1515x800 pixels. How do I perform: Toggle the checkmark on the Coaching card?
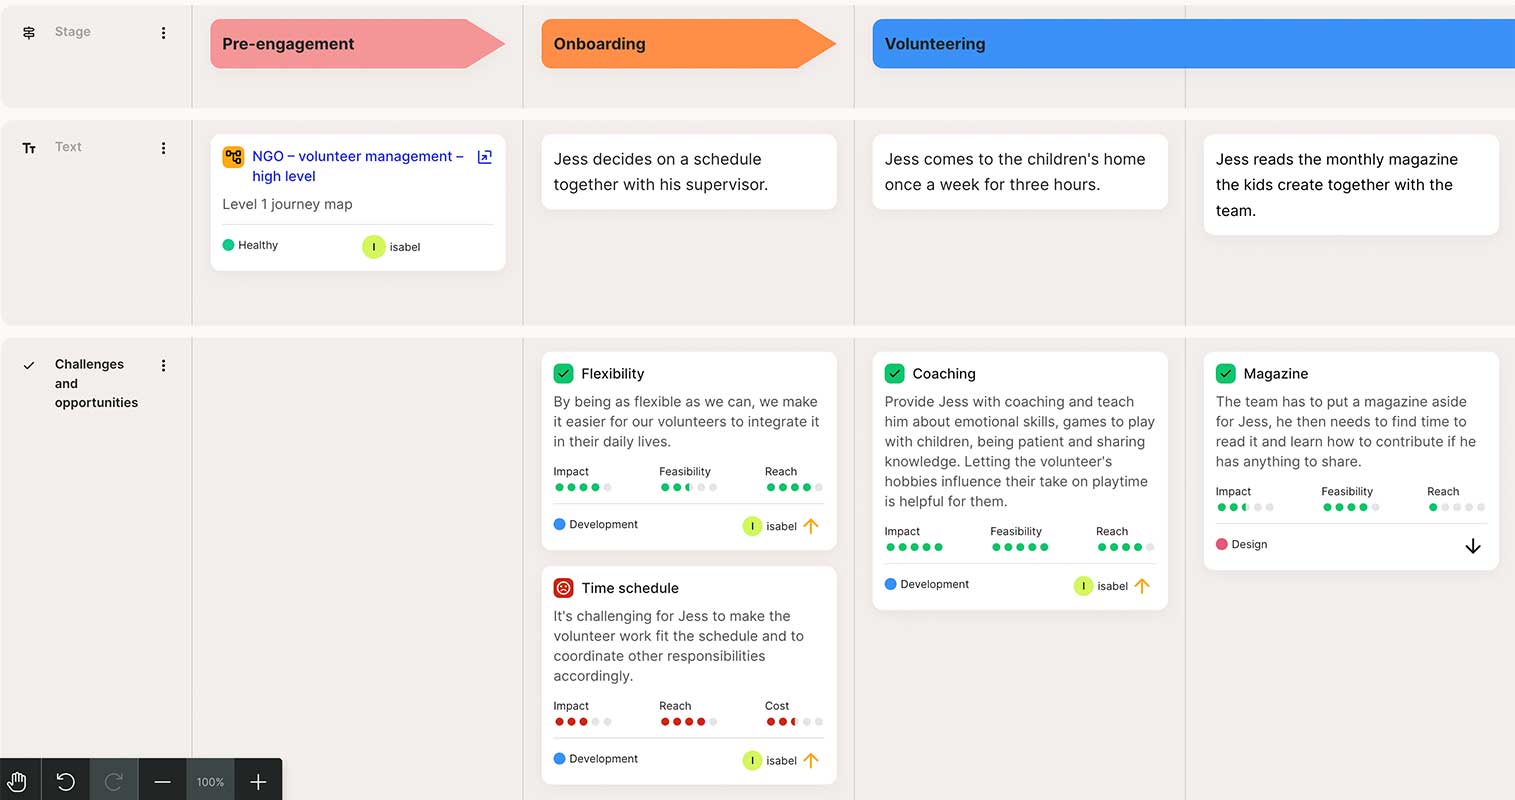(x=894, y=373)
